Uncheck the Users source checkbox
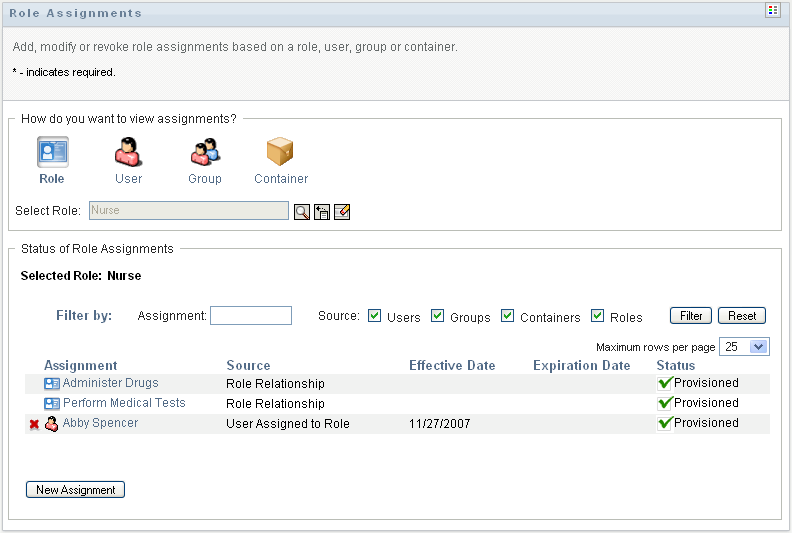792x533 pixels. click(375, 316)
